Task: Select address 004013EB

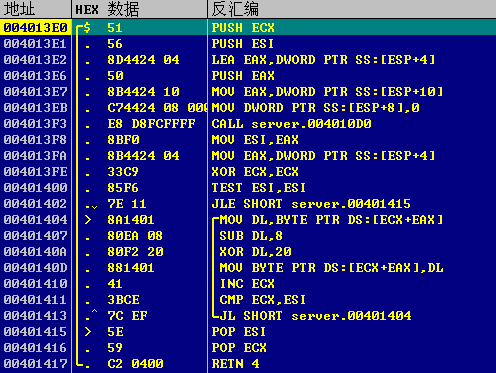Action: pos(35,108)
